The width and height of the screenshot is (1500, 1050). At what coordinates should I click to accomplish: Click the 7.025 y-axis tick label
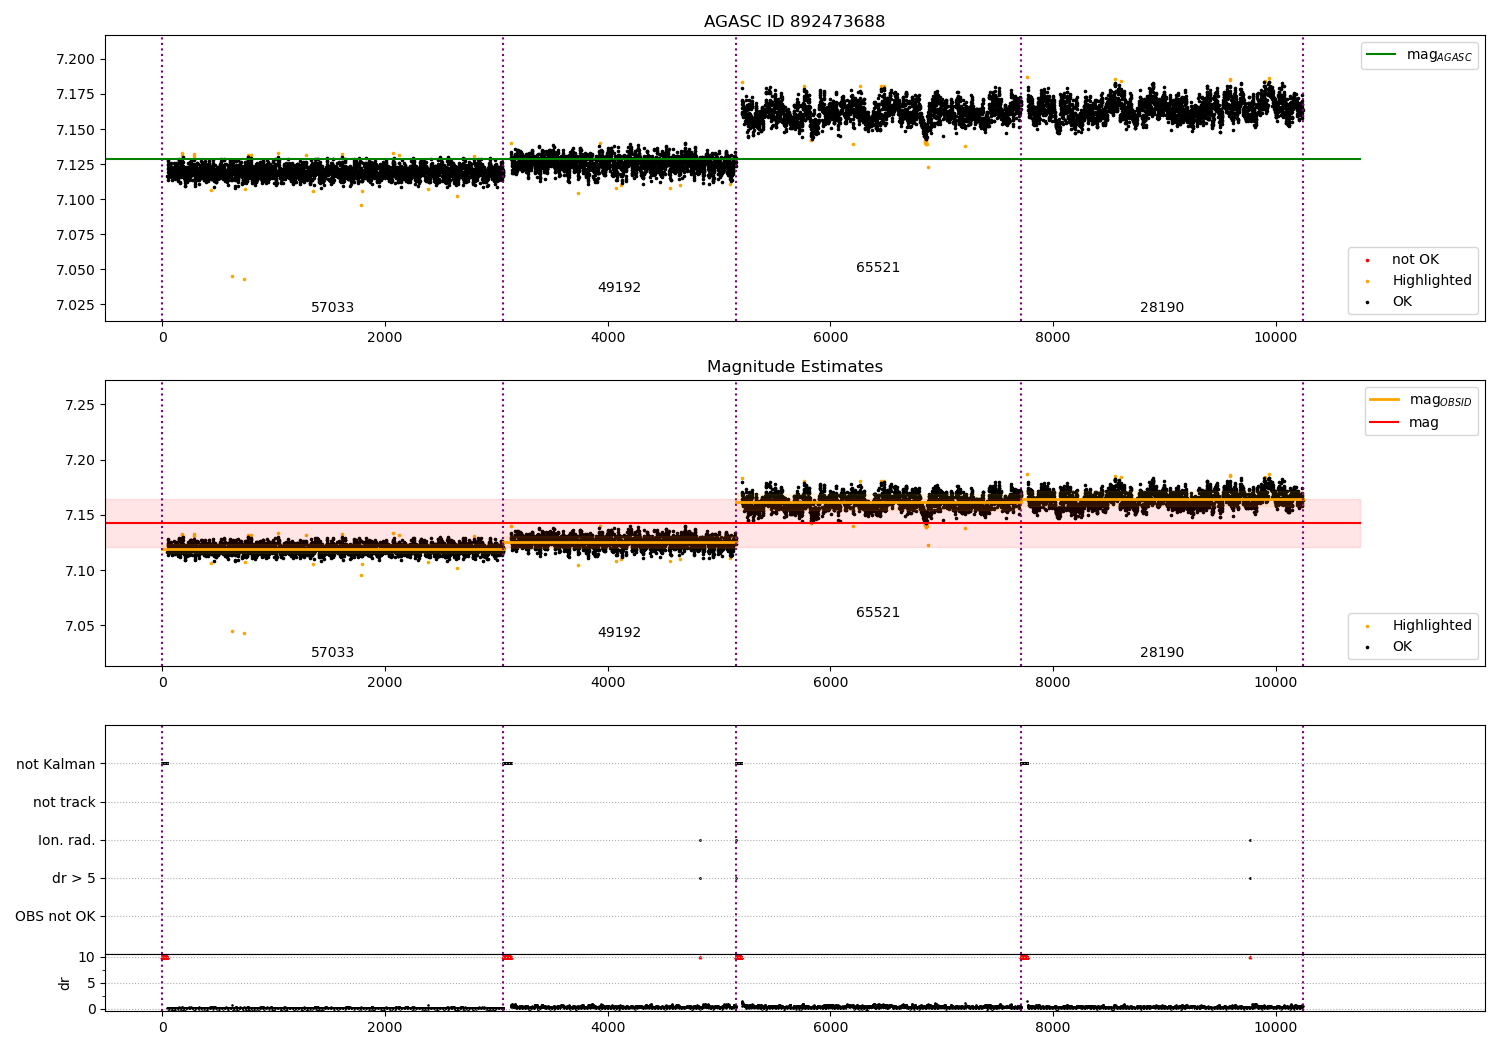click(x=75, y=305)
